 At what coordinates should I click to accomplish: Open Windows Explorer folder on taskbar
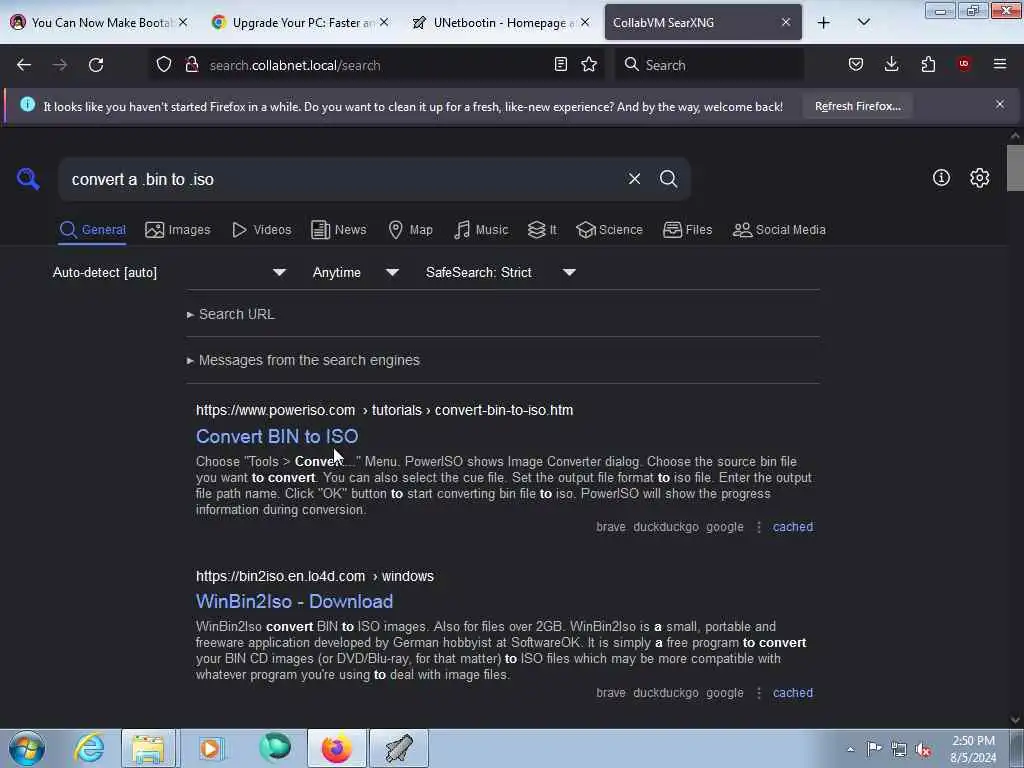click(148, 748)
